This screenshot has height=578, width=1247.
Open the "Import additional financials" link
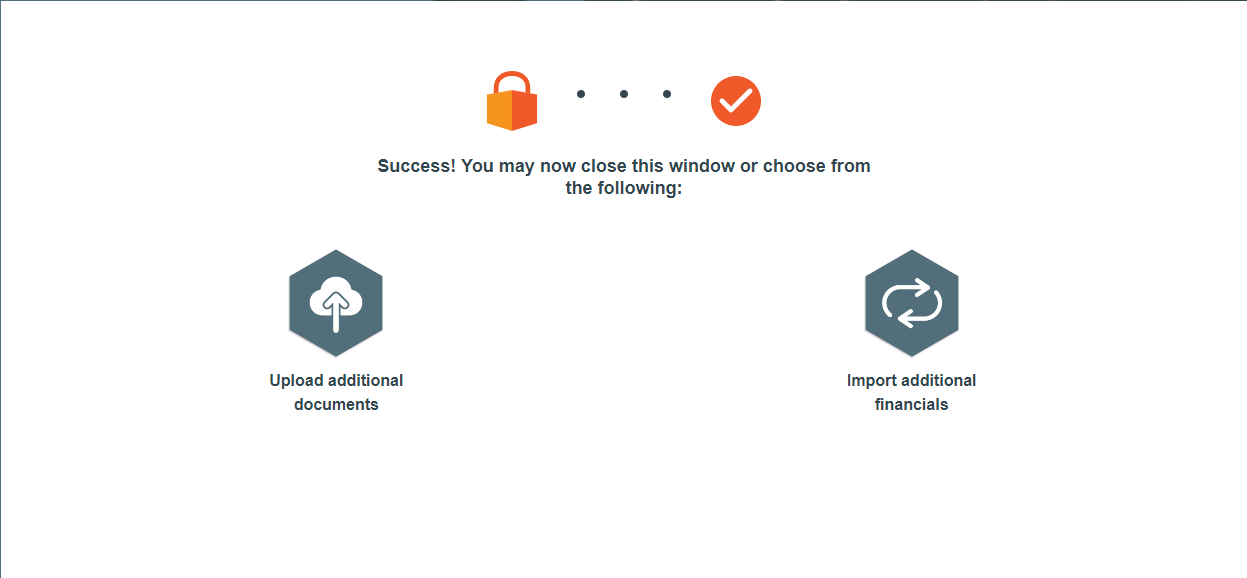[911, 392]
